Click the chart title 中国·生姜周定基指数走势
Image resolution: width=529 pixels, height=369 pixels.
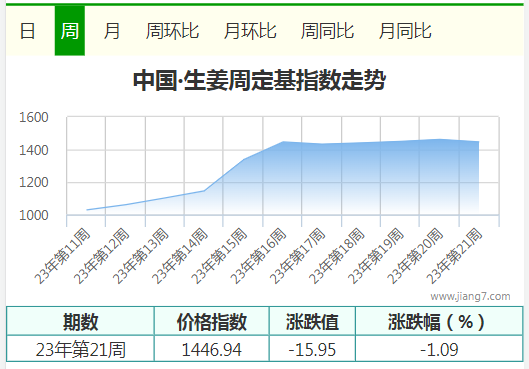pos(259,81)
